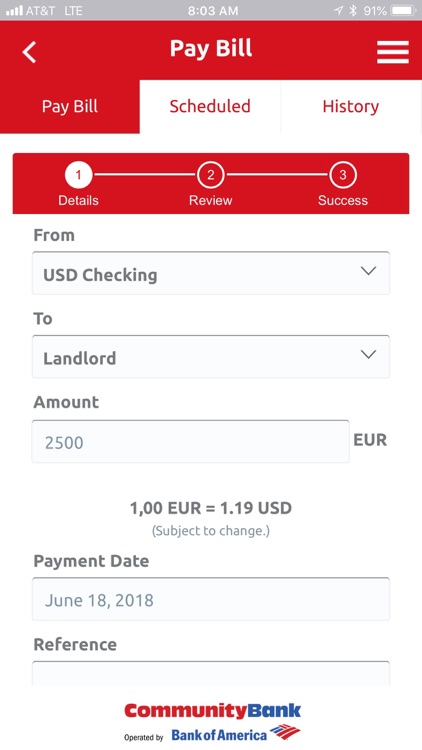Switch to the History tab

(351, 106)
